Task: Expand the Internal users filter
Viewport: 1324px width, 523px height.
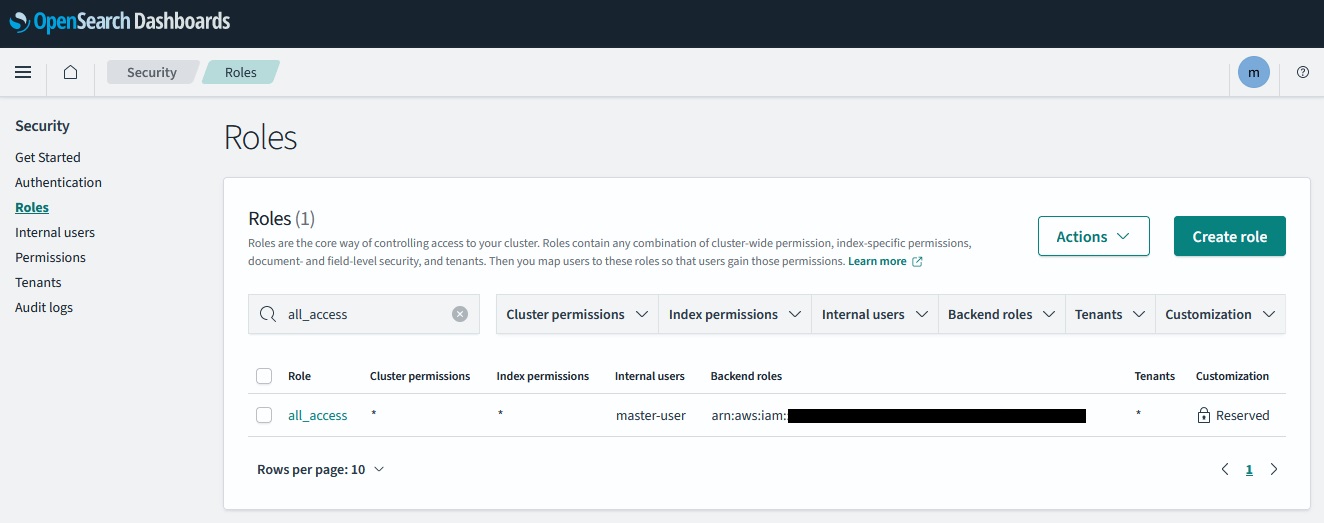Action: (875, 314)
